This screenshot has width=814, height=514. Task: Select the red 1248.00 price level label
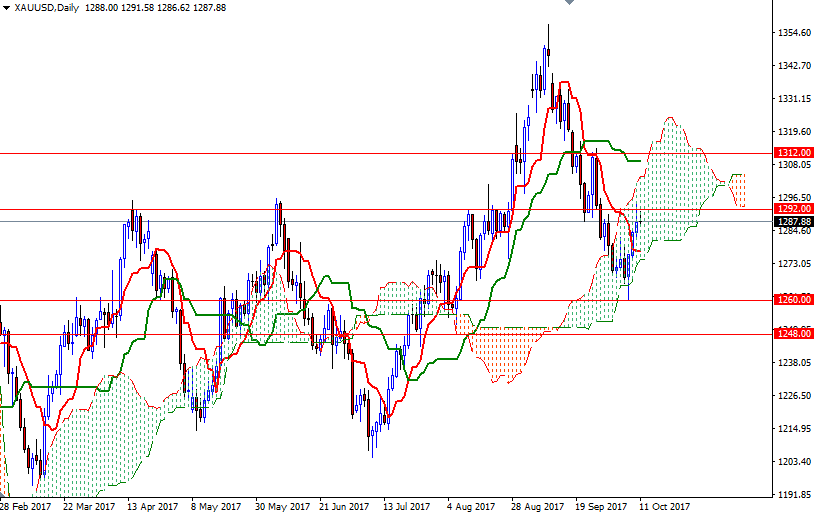794,333
